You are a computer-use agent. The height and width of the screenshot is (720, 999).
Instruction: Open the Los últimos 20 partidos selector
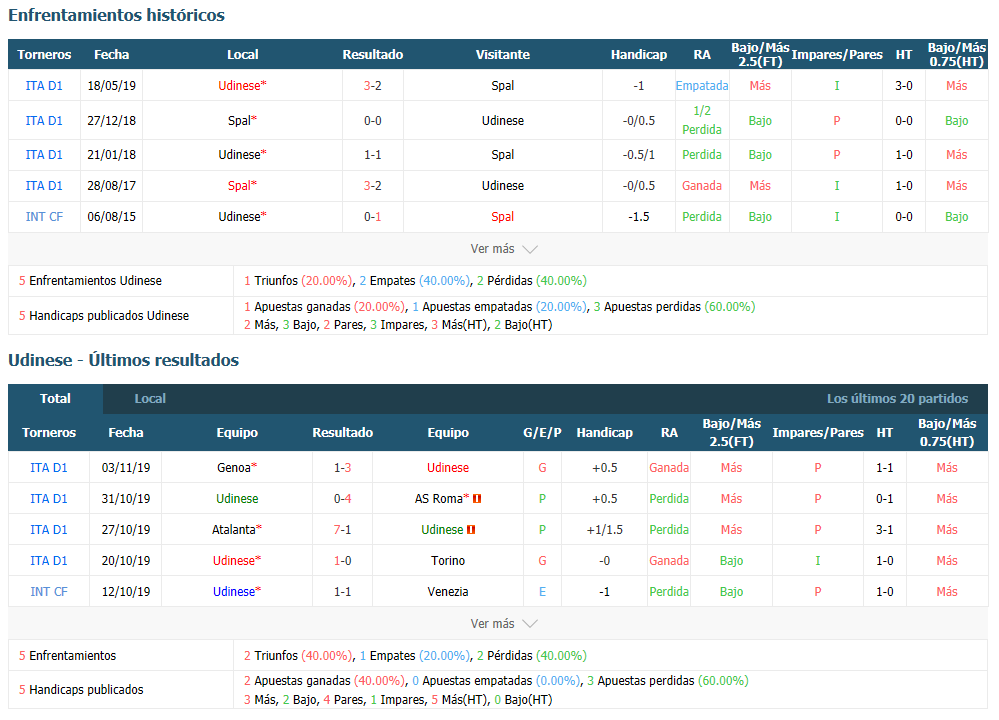[x=897, y=399]
